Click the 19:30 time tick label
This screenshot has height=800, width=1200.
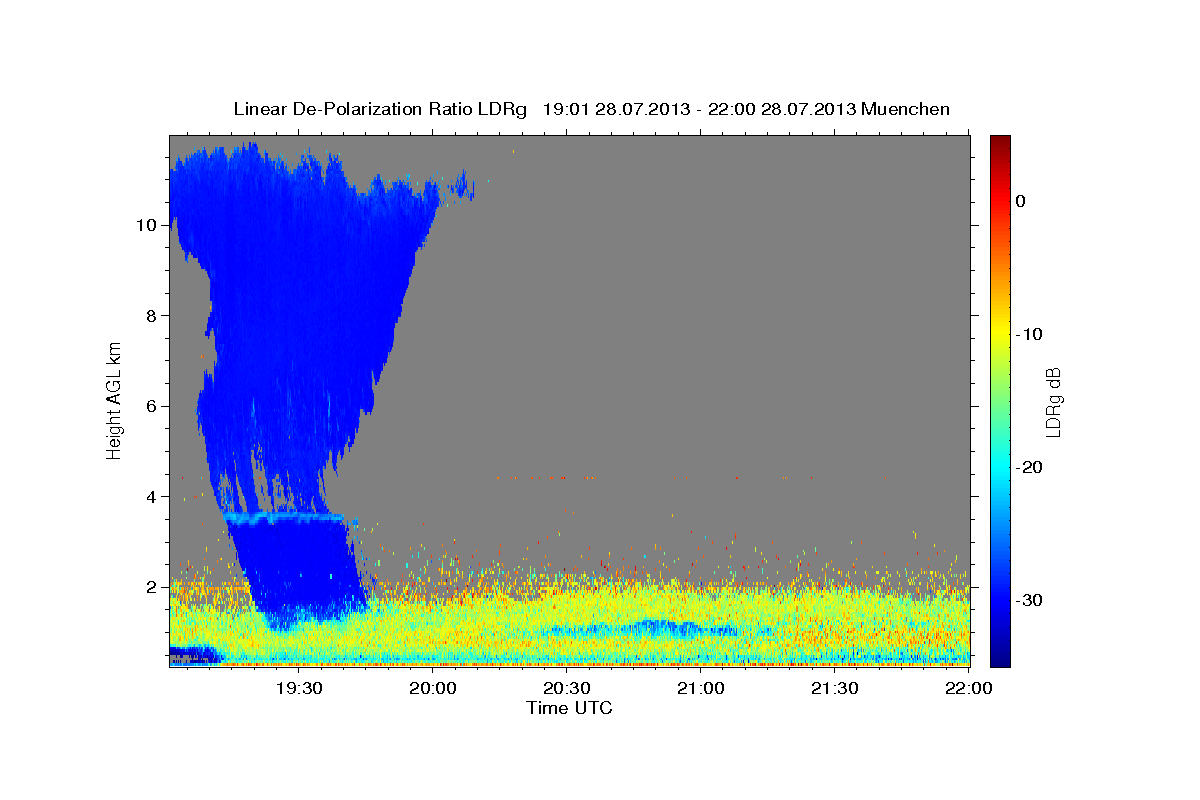click(x=299, y=689)
